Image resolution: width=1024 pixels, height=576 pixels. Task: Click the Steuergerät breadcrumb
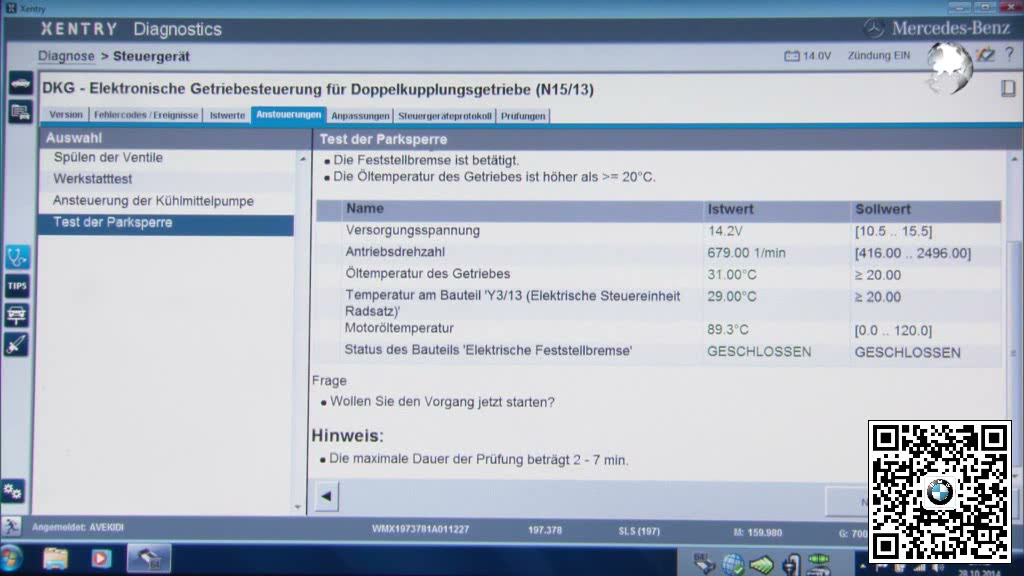tap(152, 56)
